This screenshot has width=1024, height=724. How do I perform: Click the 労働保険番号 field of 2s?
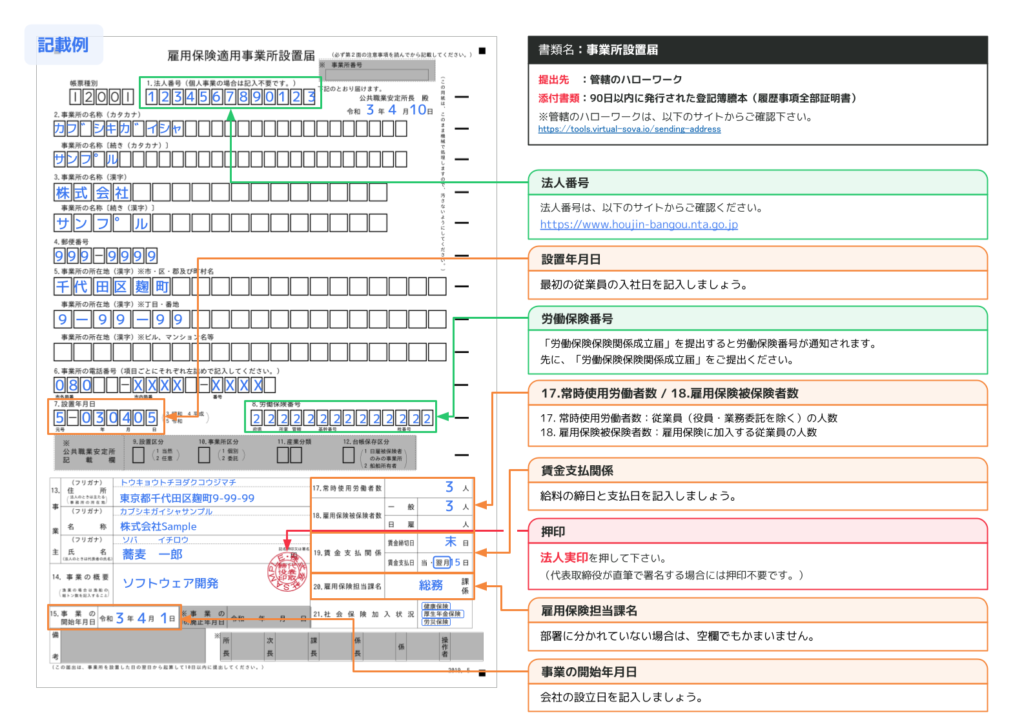click(342, 418)
